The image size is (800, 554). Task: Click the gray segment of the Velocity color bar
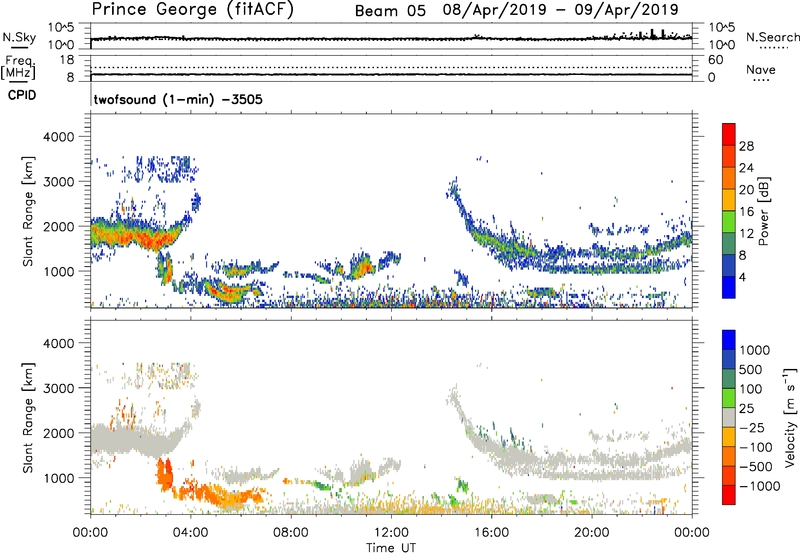click(x=729, y=418)
